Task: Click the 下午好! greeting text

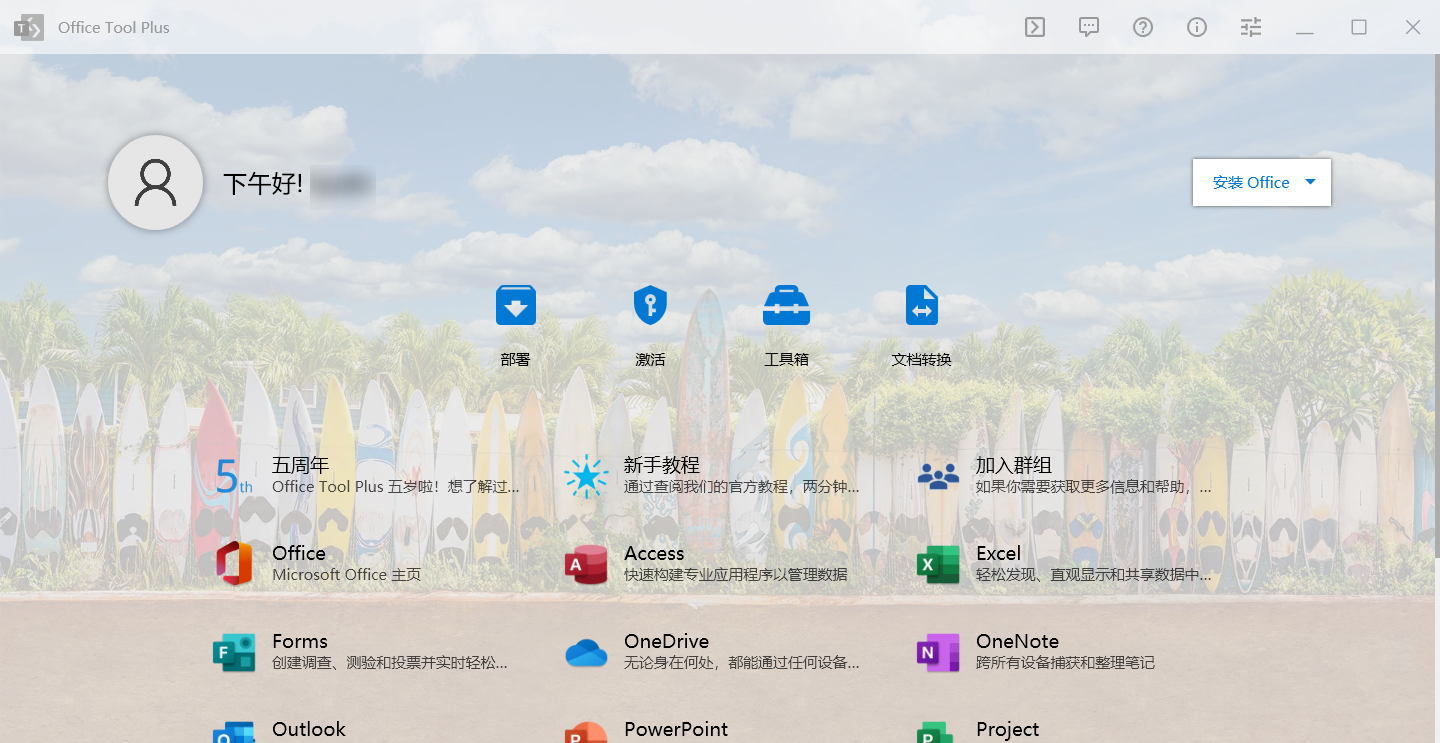Action: point(263,183)
